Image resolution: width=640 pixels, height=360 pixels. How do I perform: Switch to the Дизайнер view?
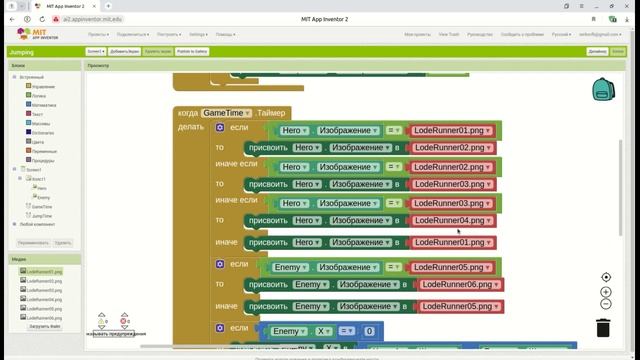click(597, 51)
